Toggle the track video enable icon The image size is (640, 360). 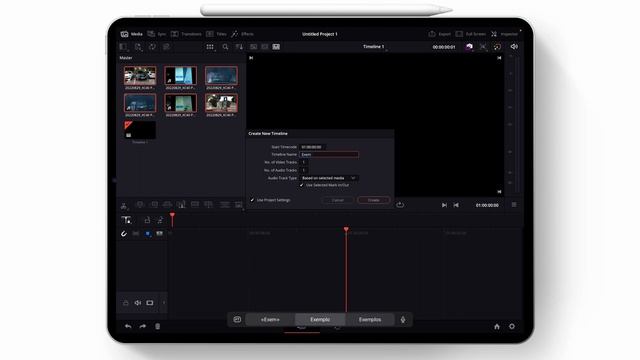[150, 303]
